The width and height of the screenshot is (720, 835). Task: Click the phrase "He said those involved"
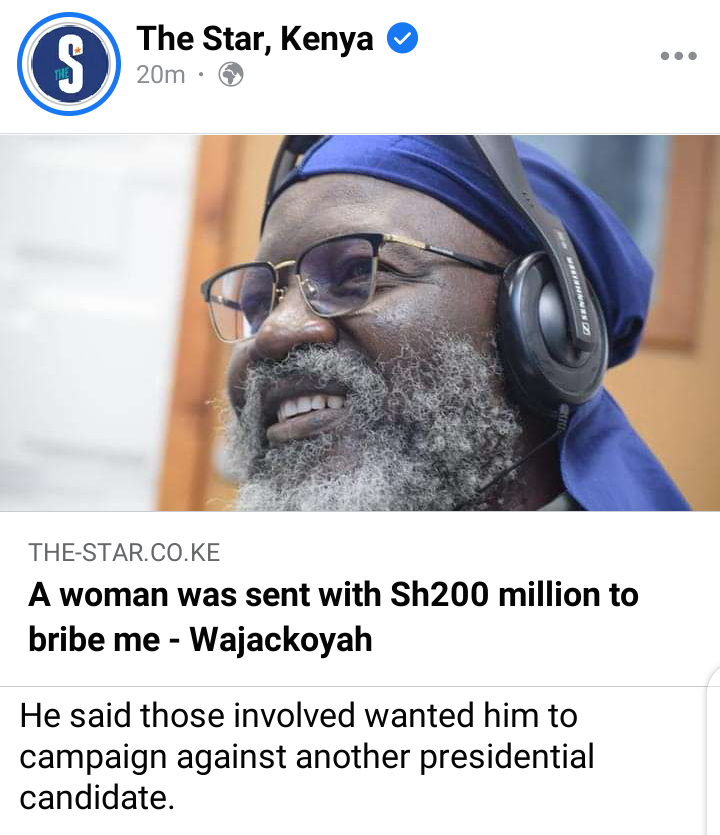[x=187, y=715]
